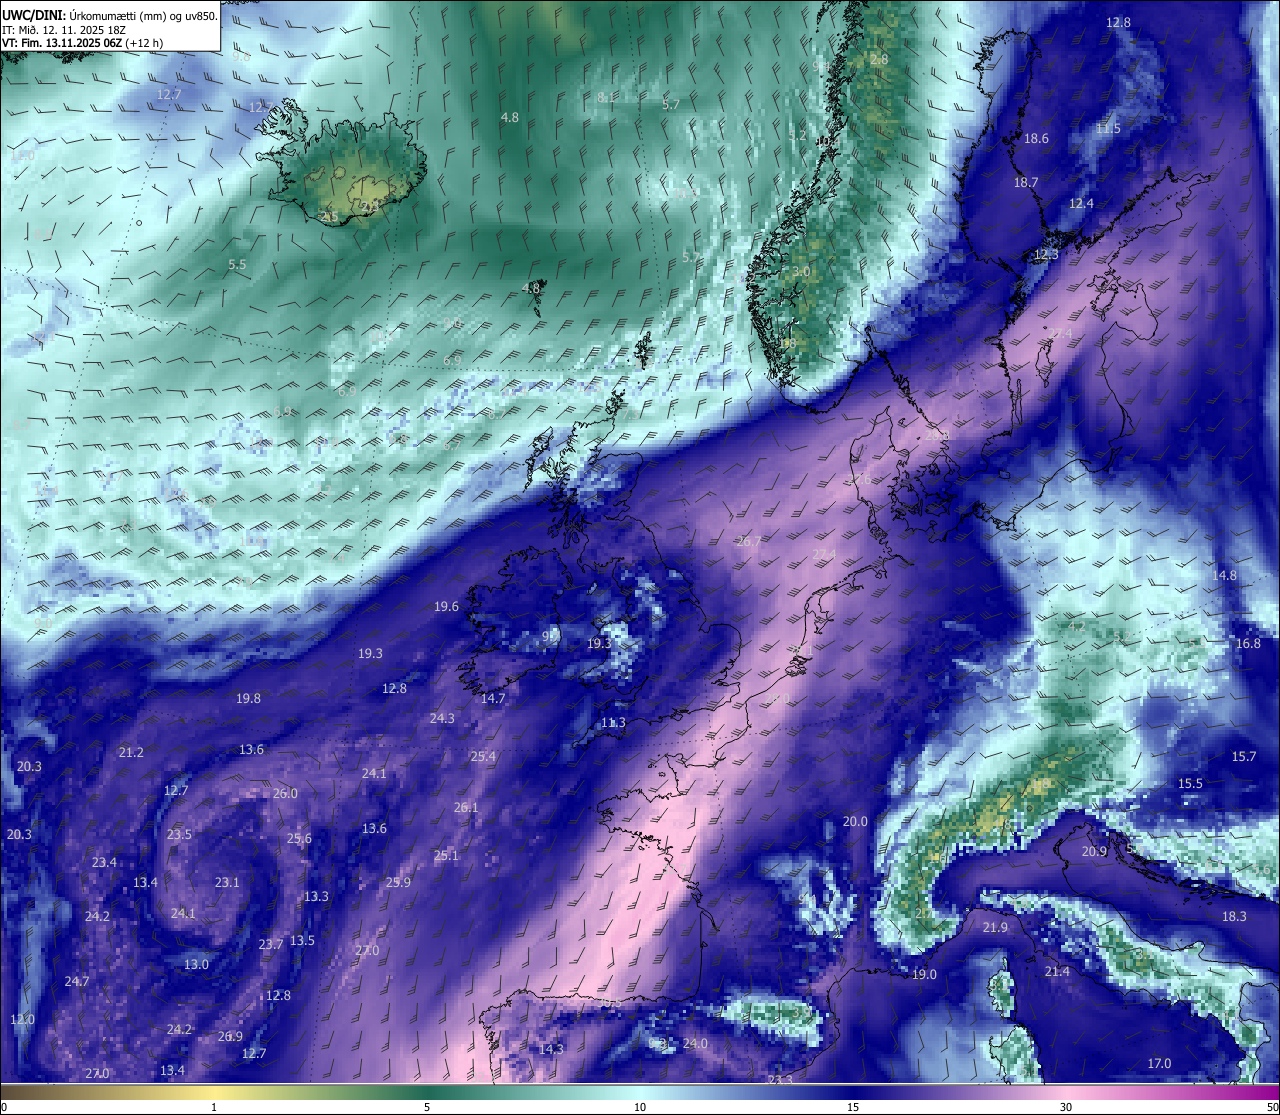Click the color scale tick label '30'

pyautogui.click(x=1066, y=1107)
